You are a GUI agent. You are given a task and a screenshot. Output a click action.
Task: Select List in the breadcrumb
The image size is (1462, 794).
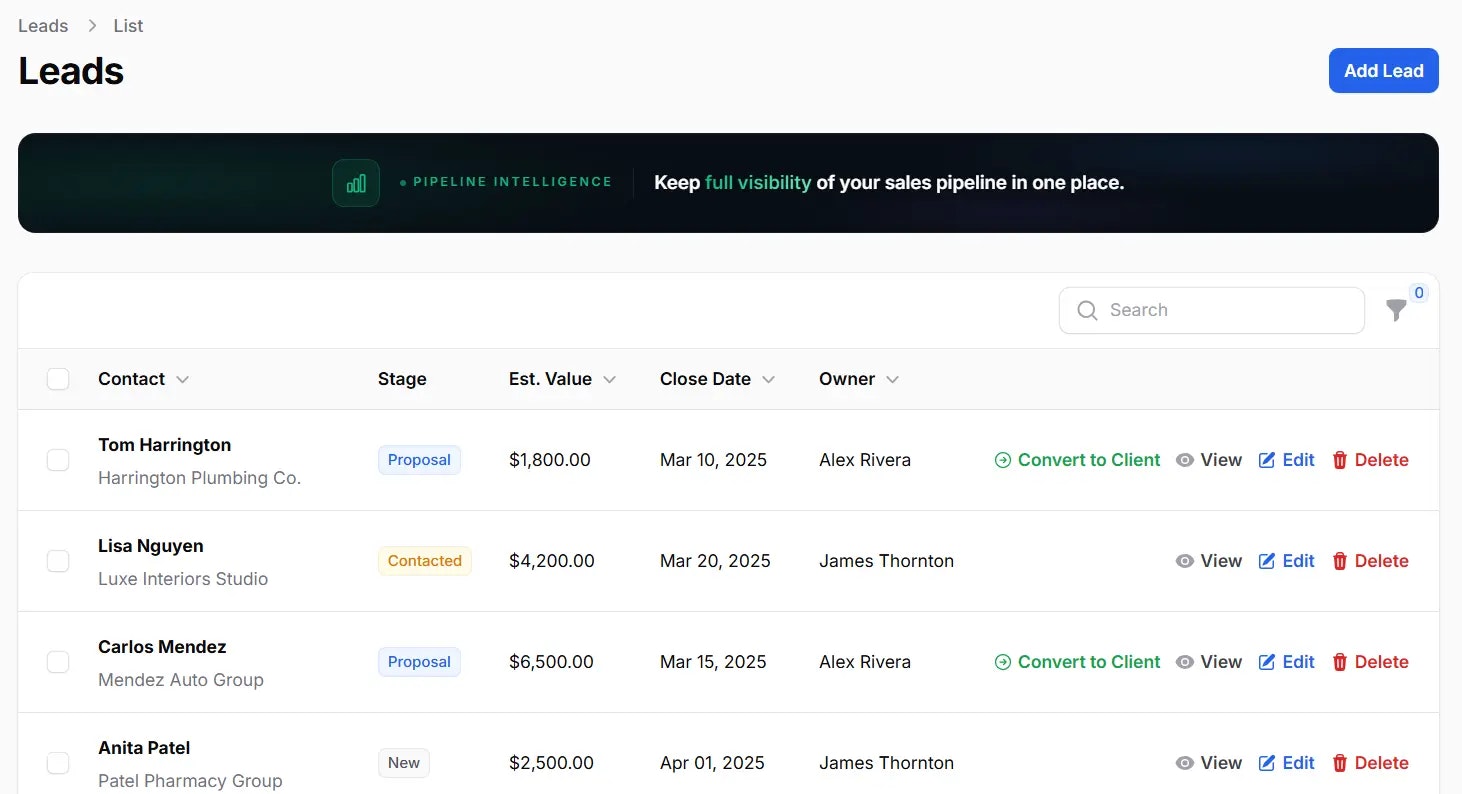point(128,25)
